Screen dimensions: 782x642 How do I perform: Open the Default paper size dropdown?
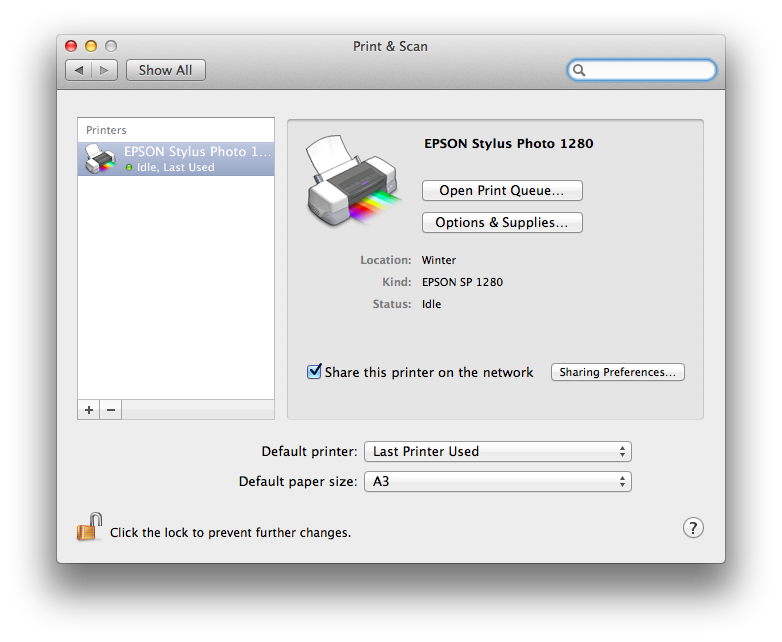pyautogui.click(x=498, y=481)
